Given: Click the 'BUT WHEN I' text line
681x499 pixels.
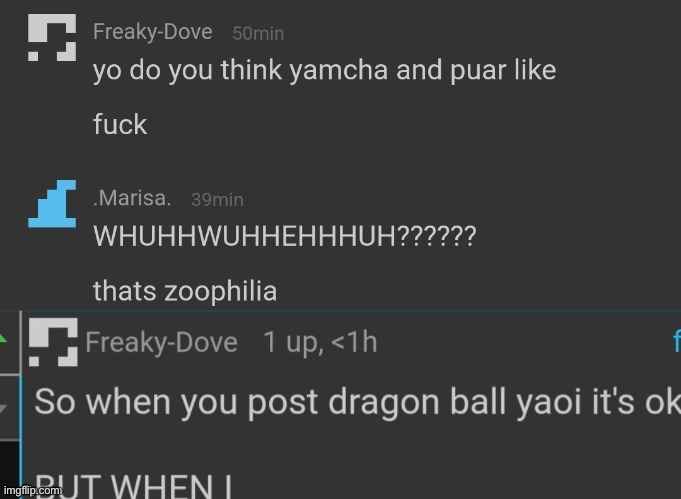Looking at the screenshot, I should point(134,486).
